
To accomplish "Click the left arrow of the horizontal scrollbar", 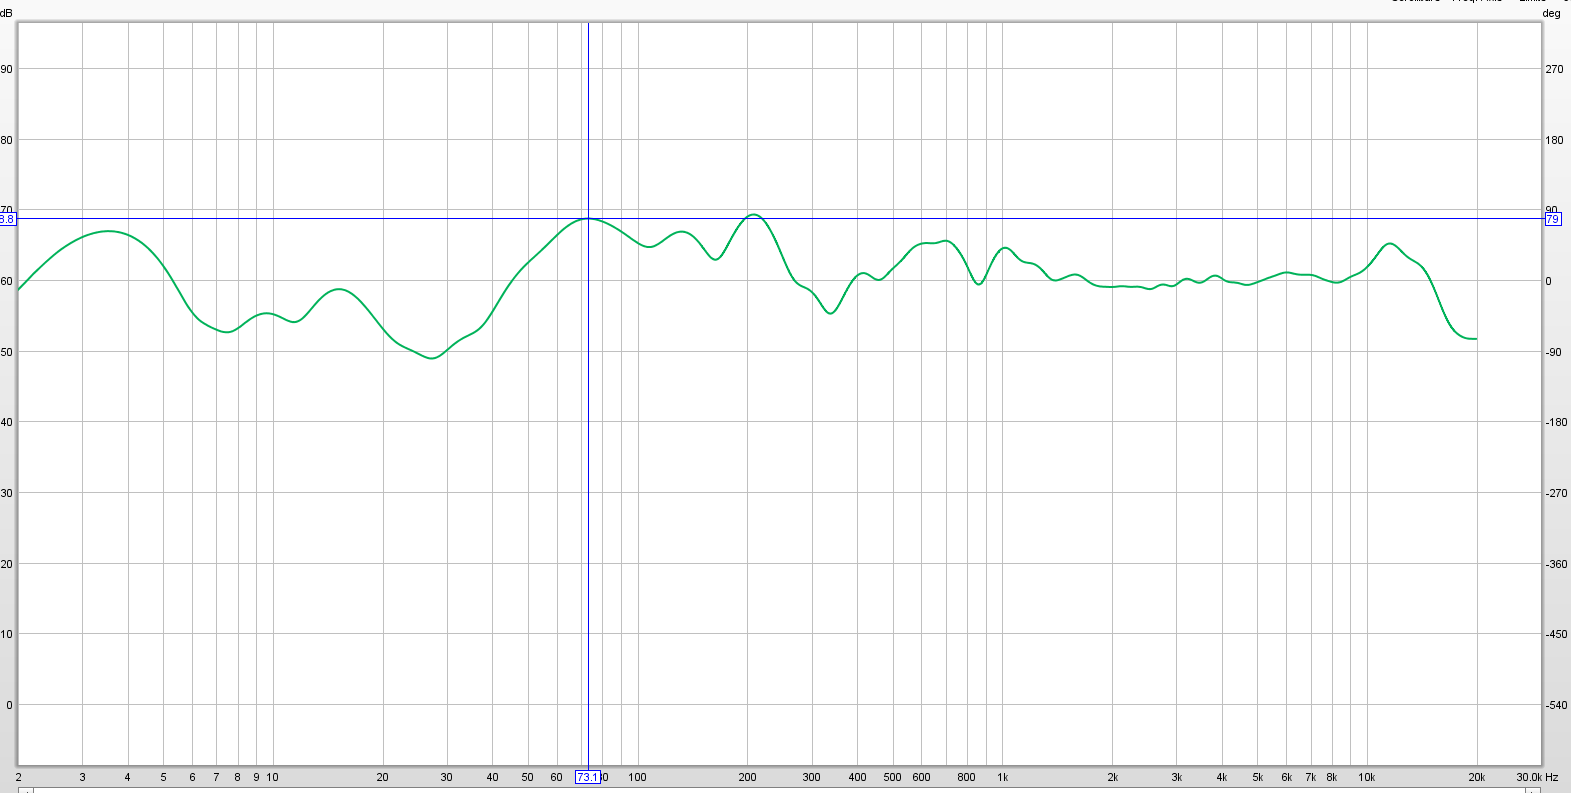I will click(x=26, y=789).
